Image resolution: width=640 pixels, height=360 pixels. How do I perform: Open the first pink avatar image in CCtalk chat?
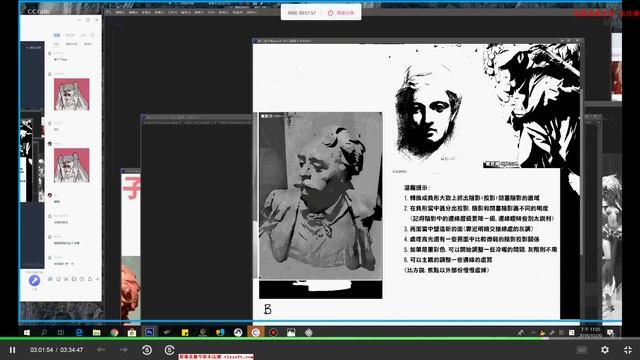pos(71,94)
